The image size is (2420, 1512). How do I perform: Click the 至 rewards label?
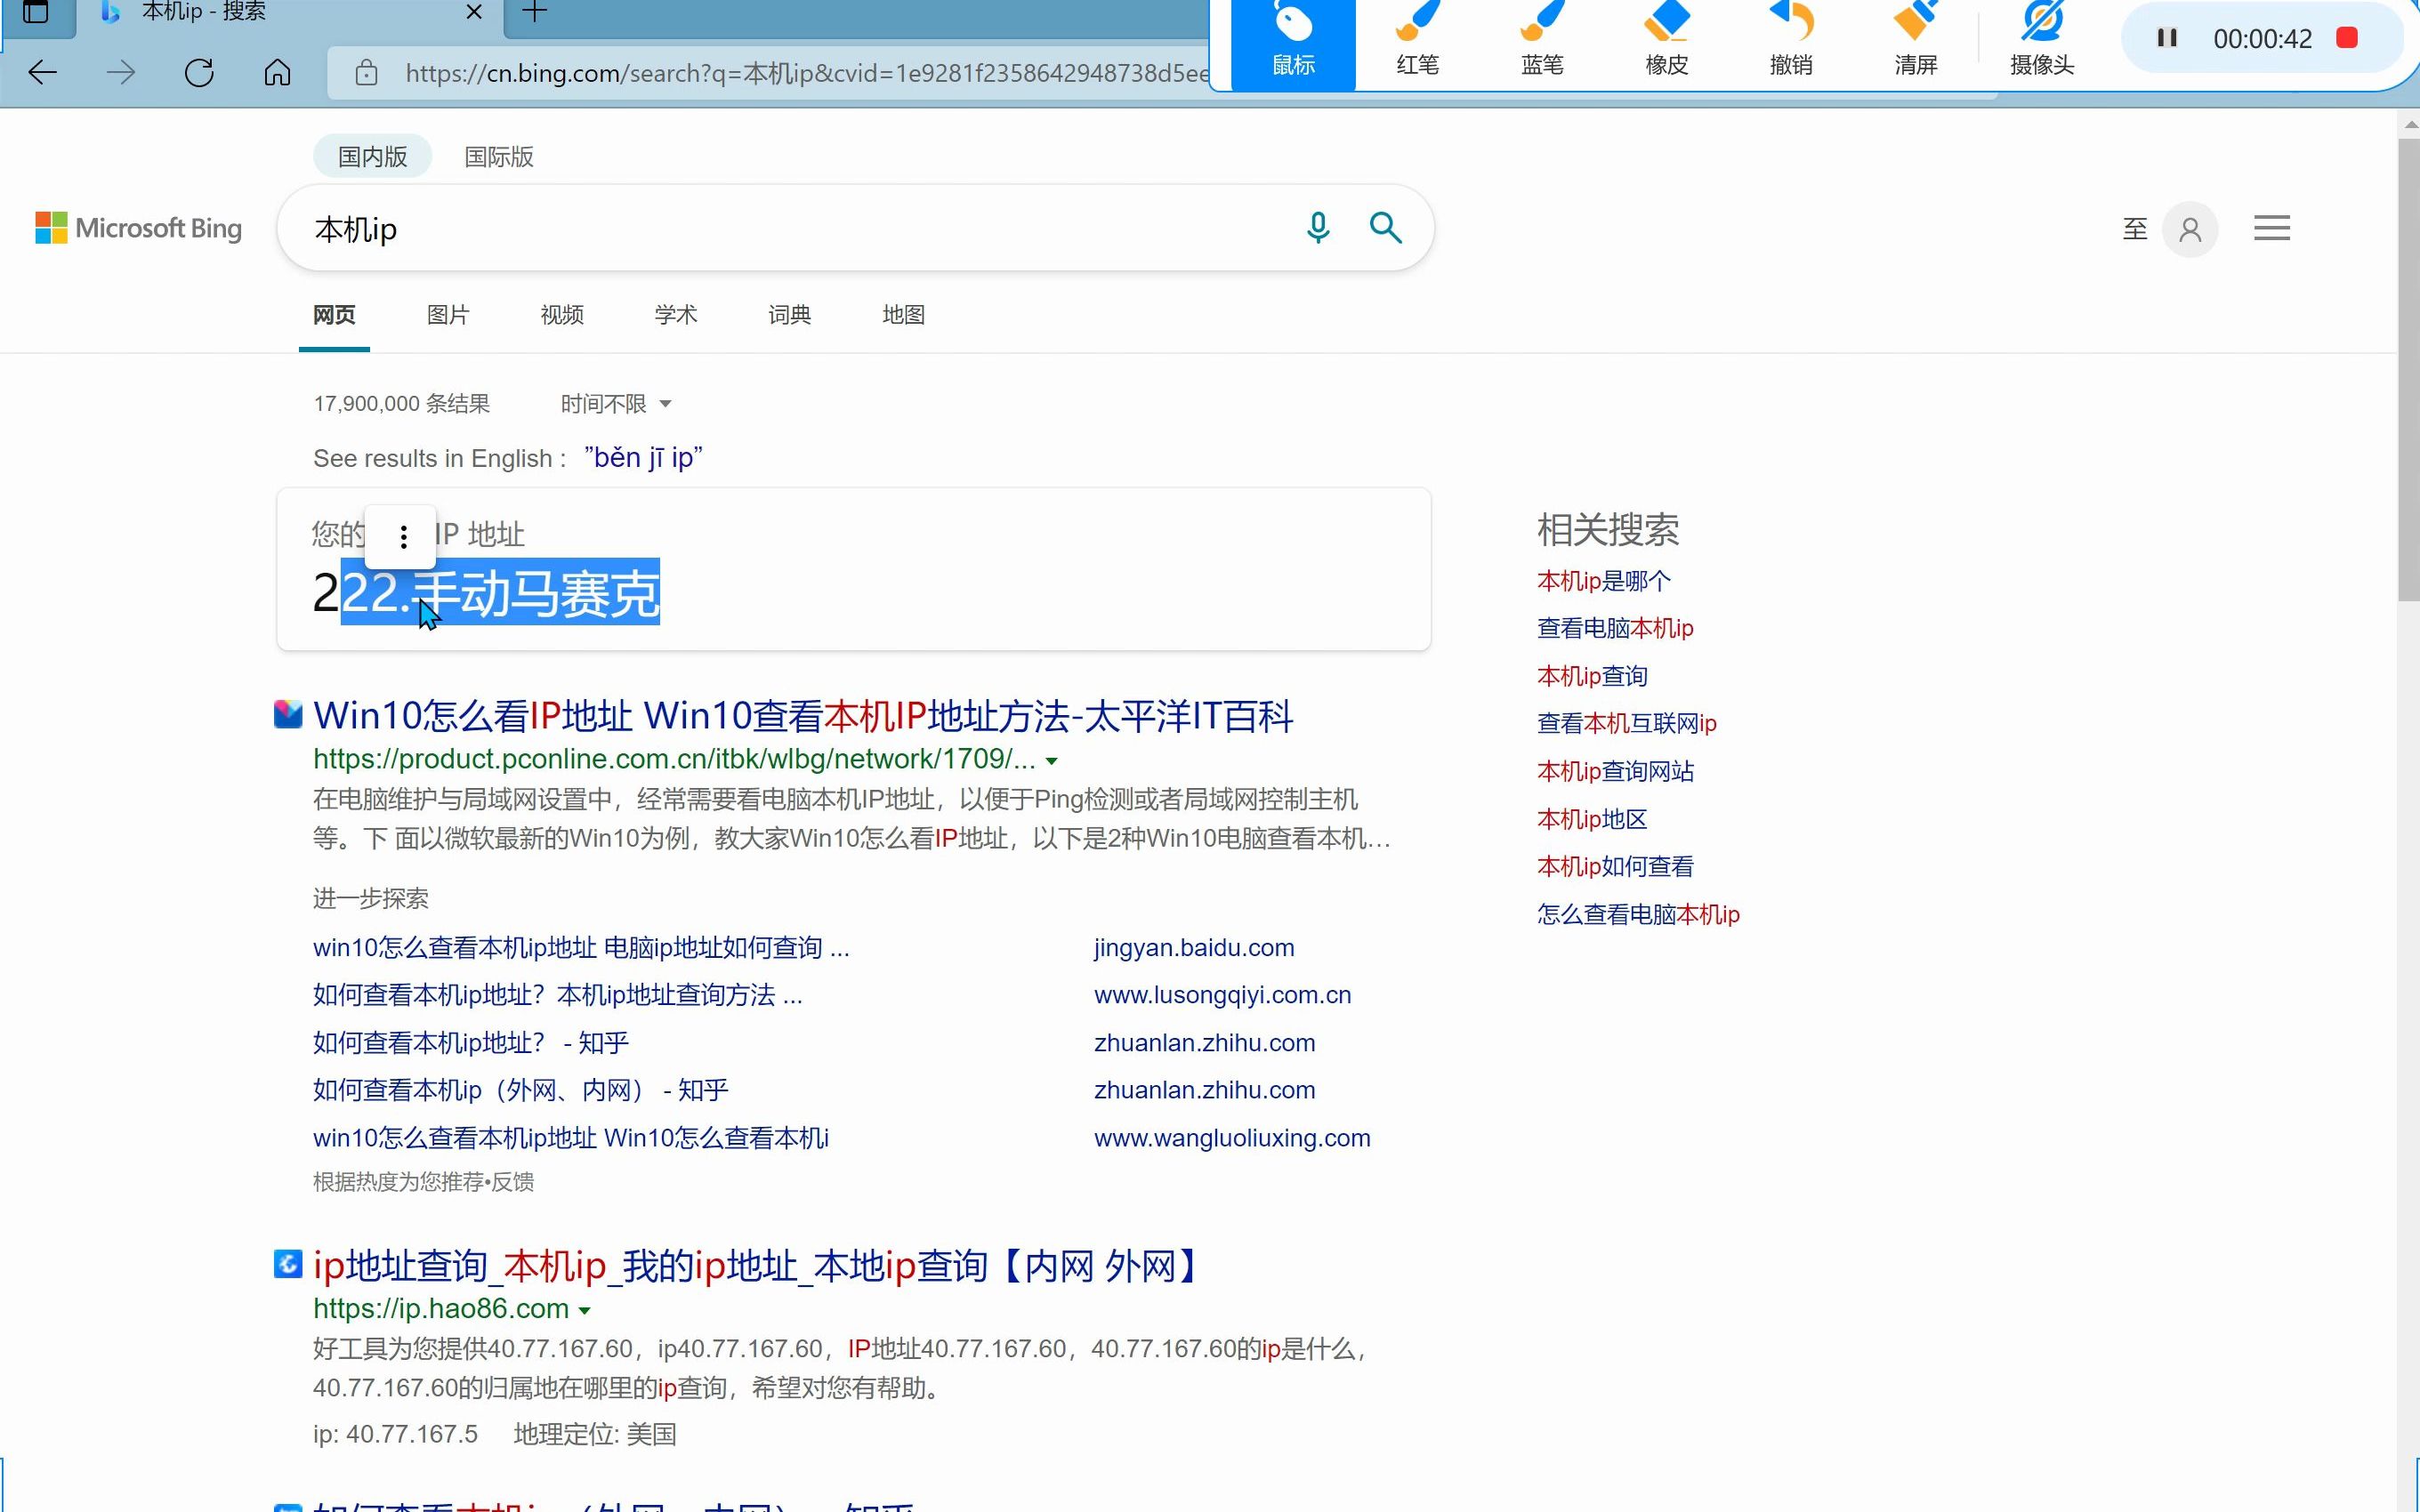pos(2135,229)
